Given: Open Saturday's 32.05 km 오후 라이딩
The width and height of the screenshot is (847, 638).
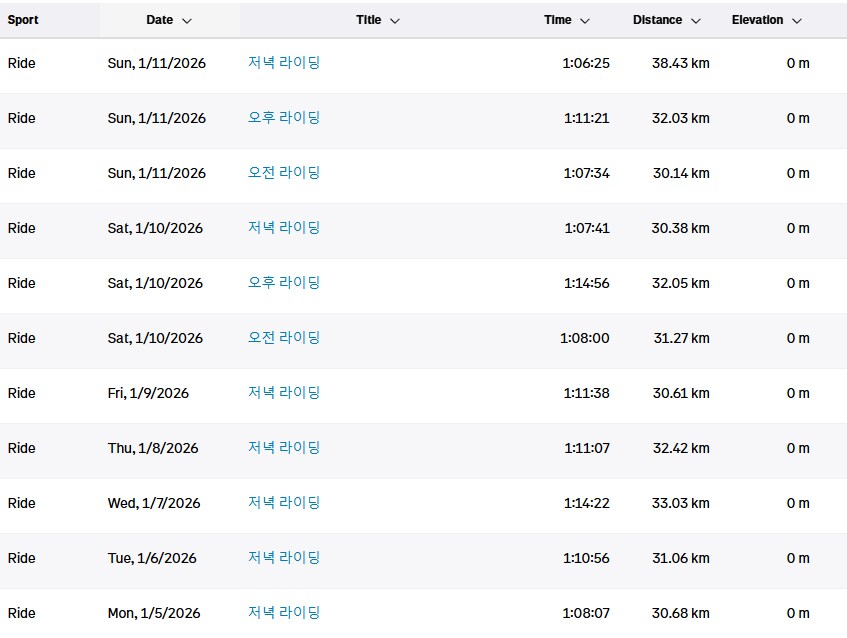Looking at the screenshot, I should click(284, 282).
